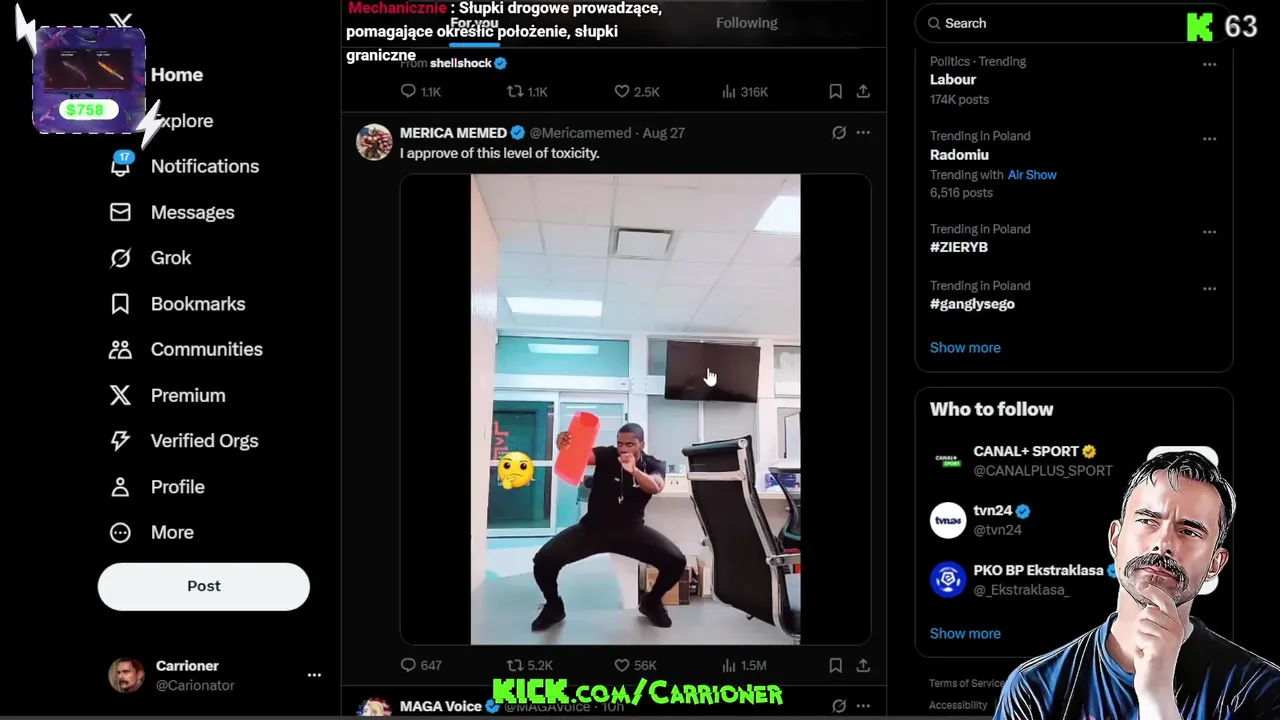This screenshot has width=1280, height=720.
Task: Repost the MERICA MEMED post
Action: (x=529, y=665)
